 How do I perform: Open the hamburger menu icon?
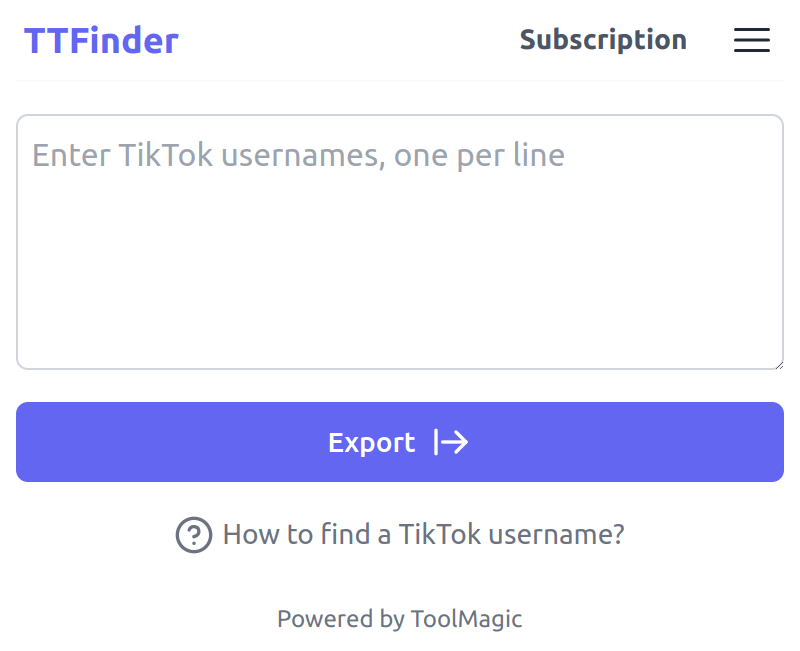coord(751,40)
